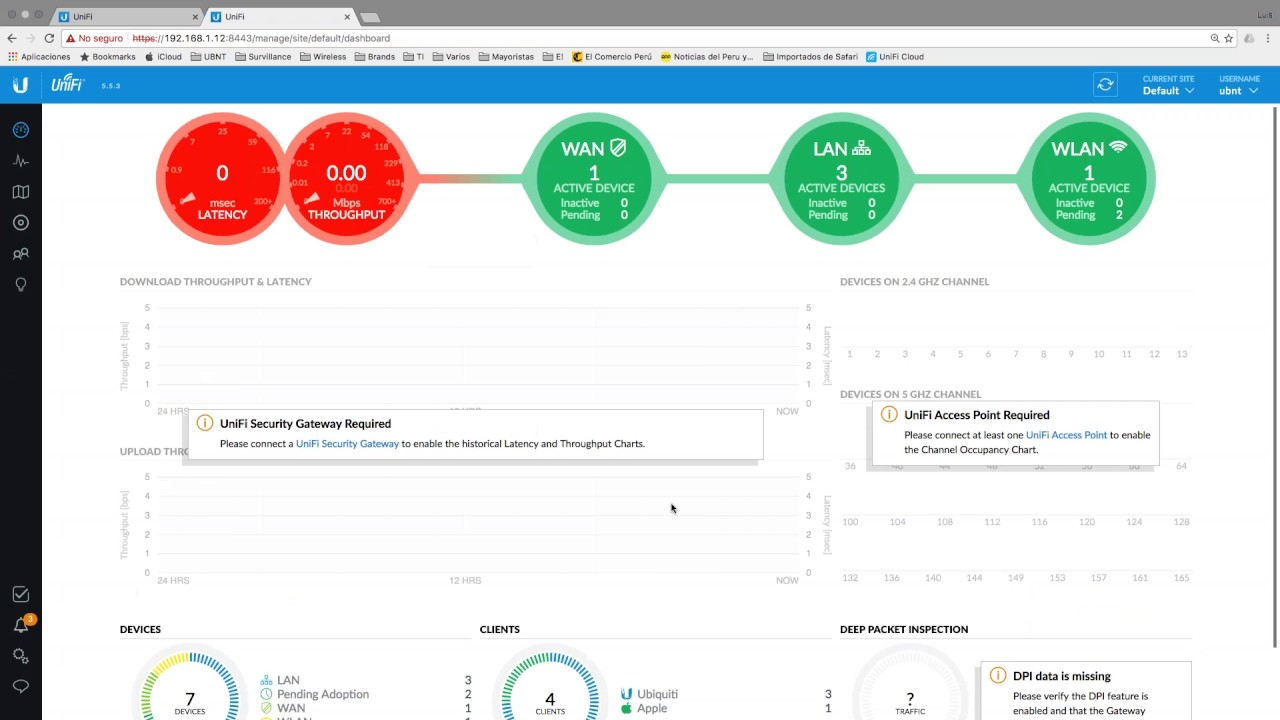Open a new browser tab
This screenshot has width=1280, height=720.
[x=370, y=17]
